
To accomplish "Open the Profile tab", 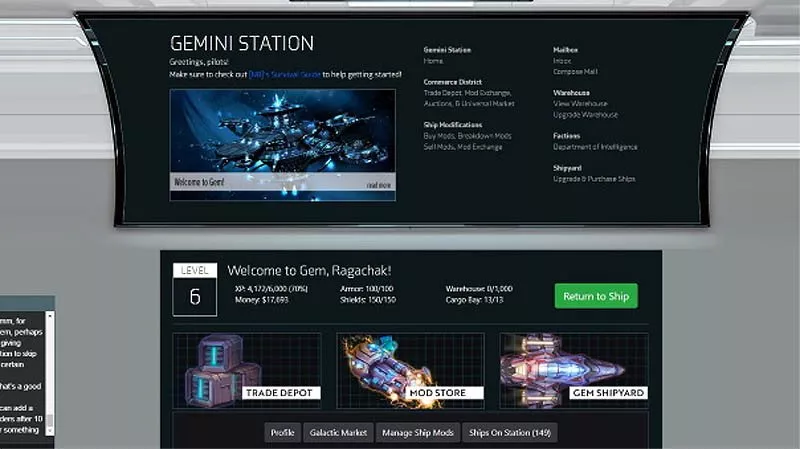I will 282,433.
